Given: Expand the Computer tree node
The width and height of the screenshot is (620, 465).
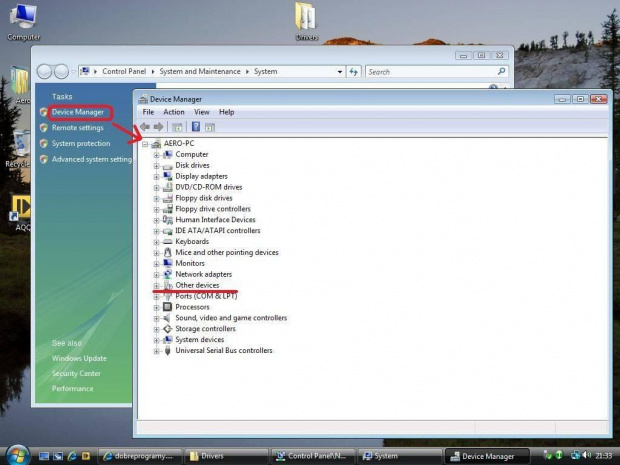Looking at the screenshot, I should click(x=157, y=155).
